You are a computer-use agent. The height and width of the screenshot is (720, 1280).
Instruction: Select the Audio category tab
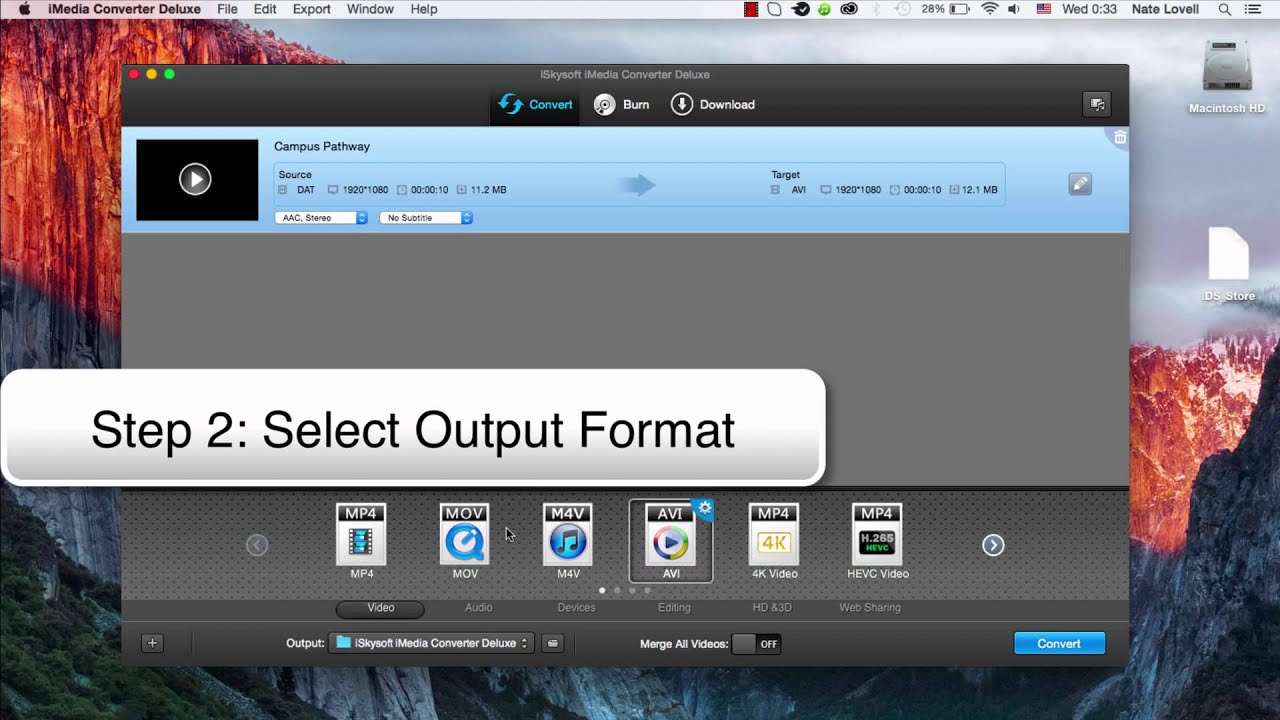click(x=478, y=608)
